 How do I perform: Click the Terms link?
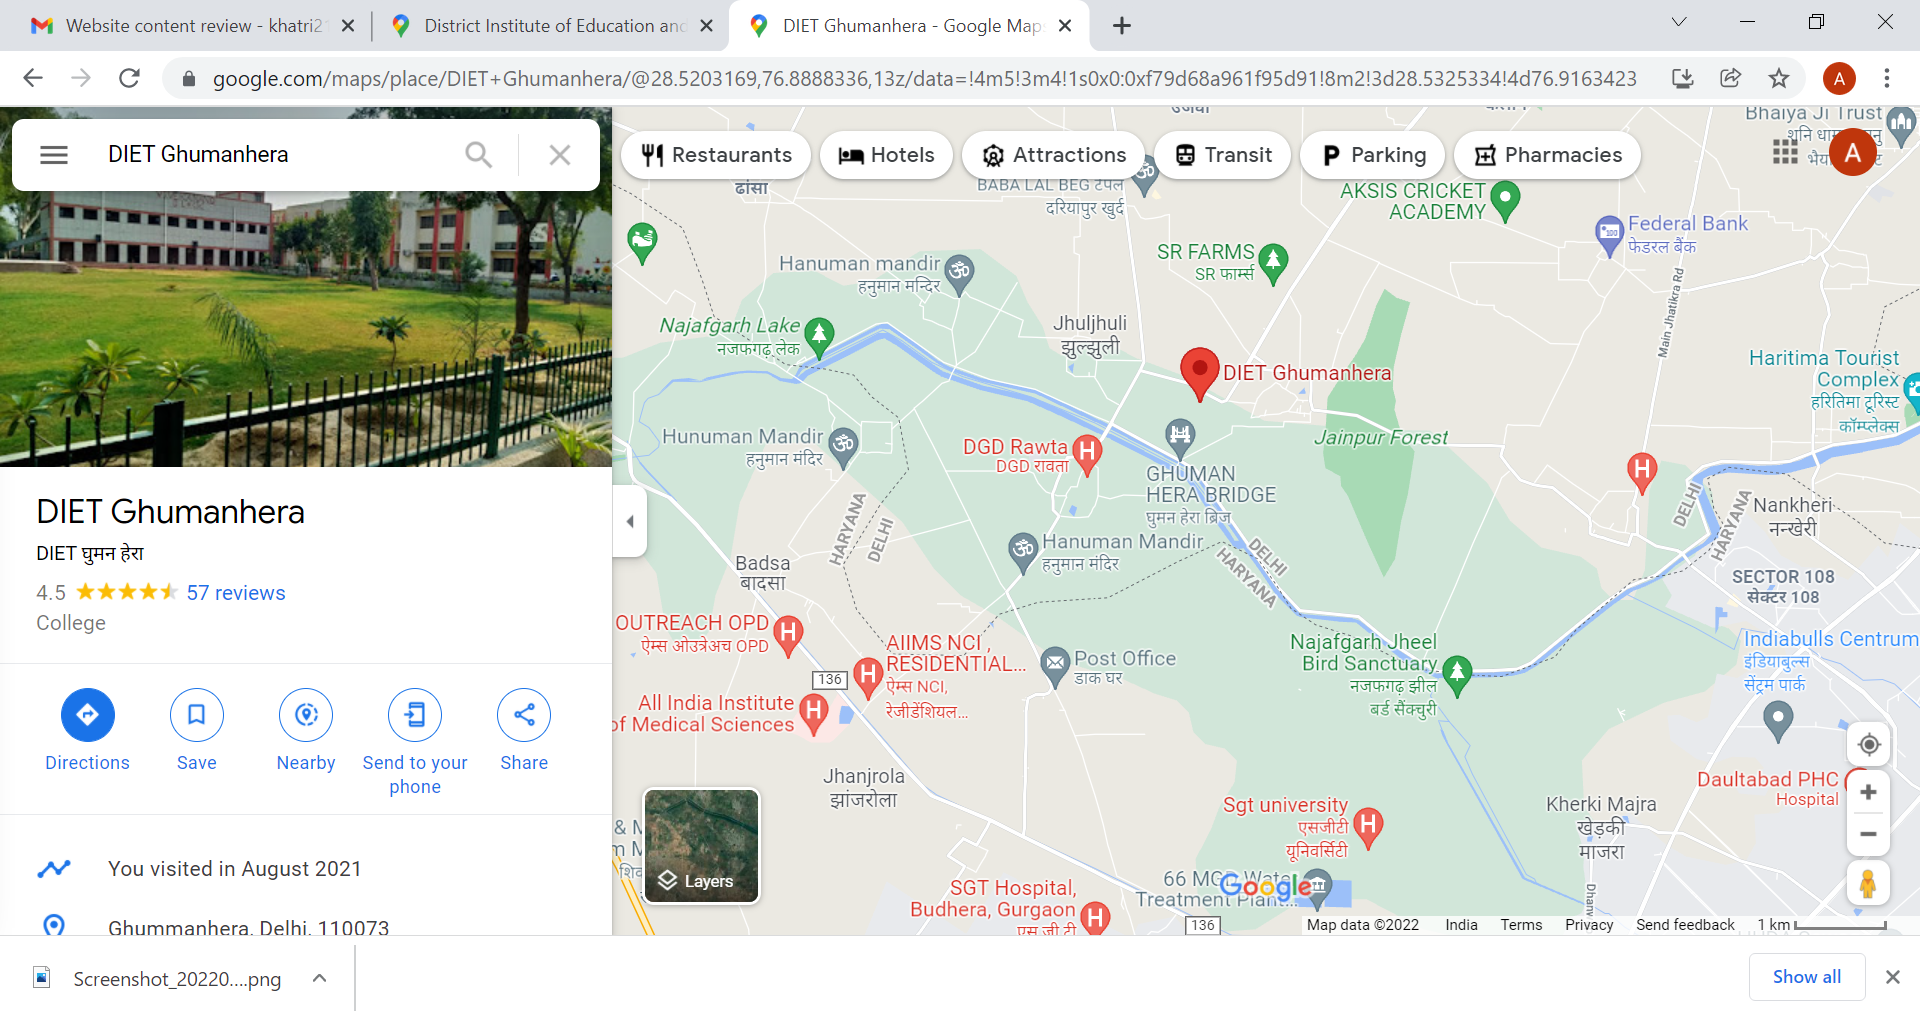click(1521, 925)
